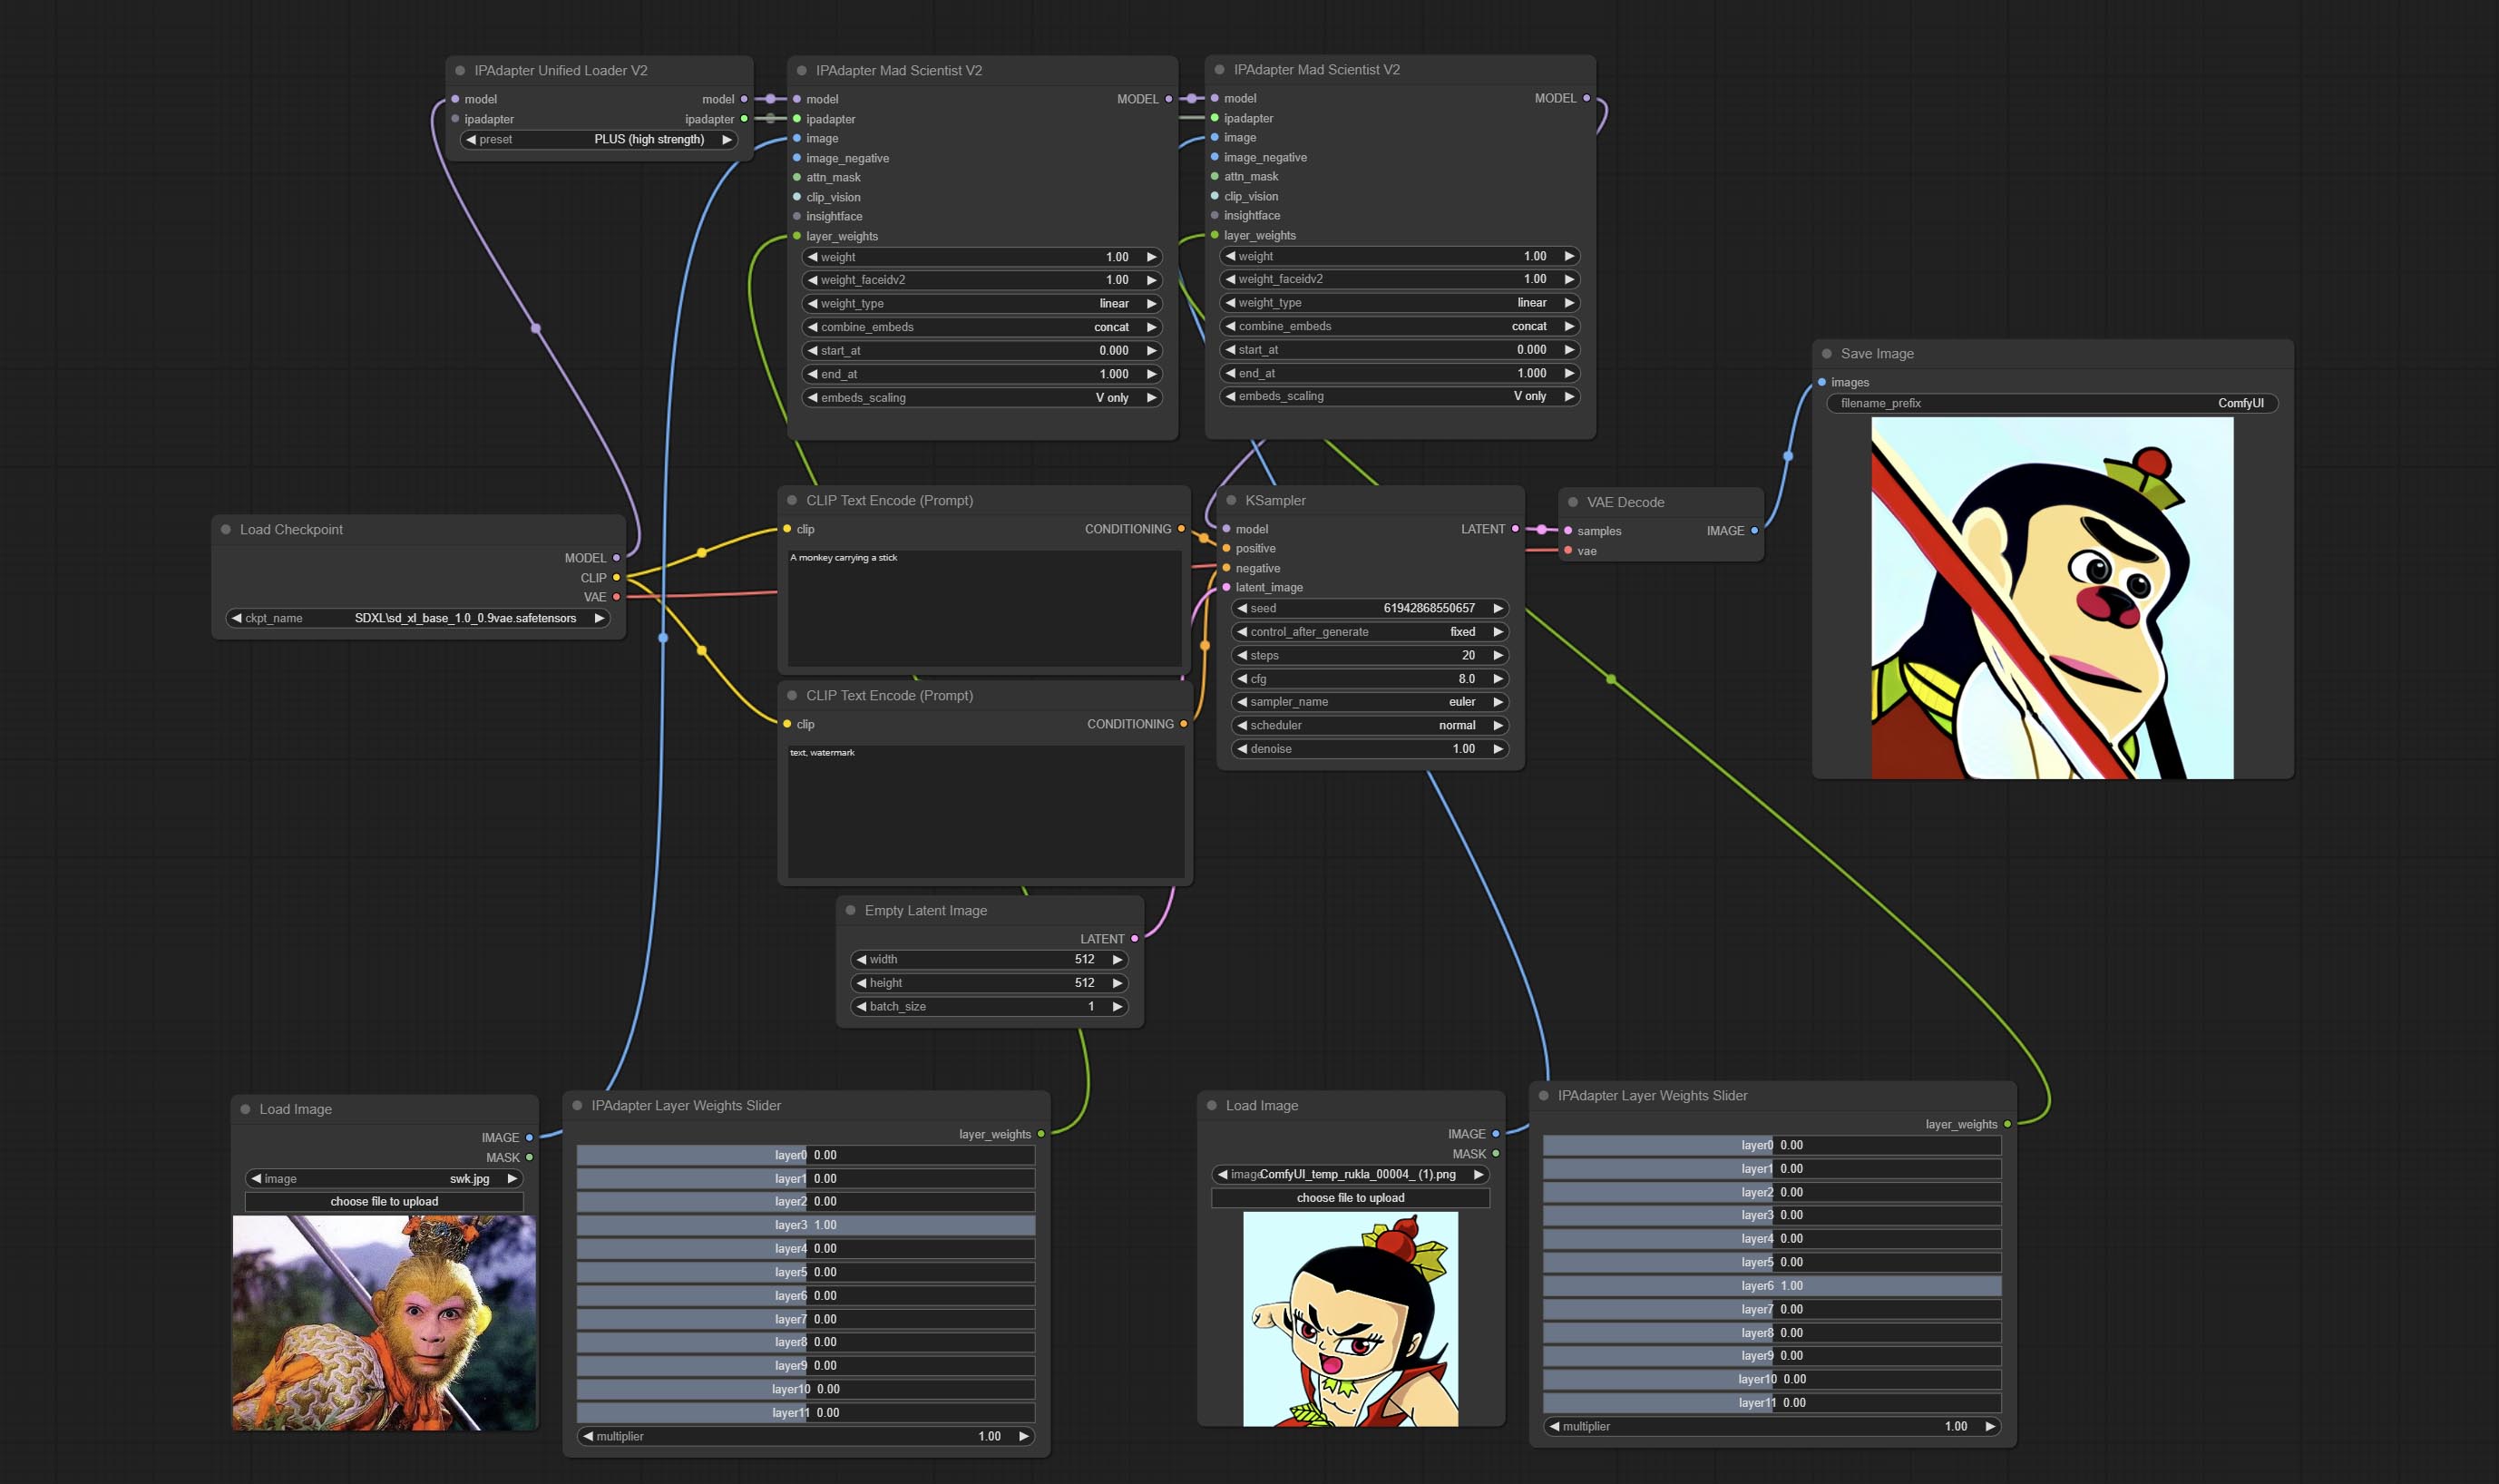Click the generated monkey preview in Save Image
The image size is (2499, 1484).
pyautogui.click(x=2051, y=598)
